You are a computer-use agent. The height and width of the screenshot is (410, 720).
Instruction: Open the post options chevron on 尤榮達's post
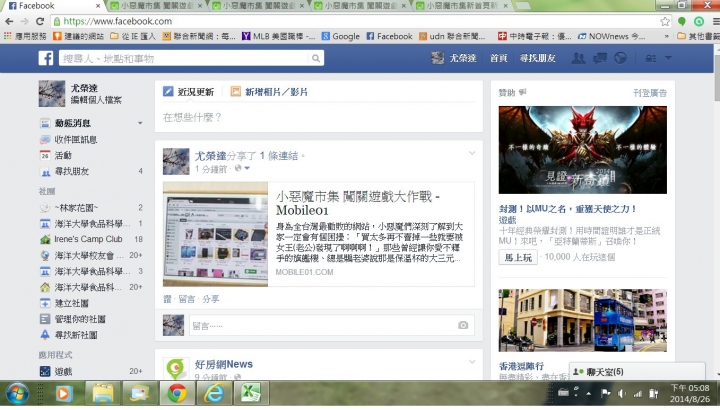click(x=472, y=153)
